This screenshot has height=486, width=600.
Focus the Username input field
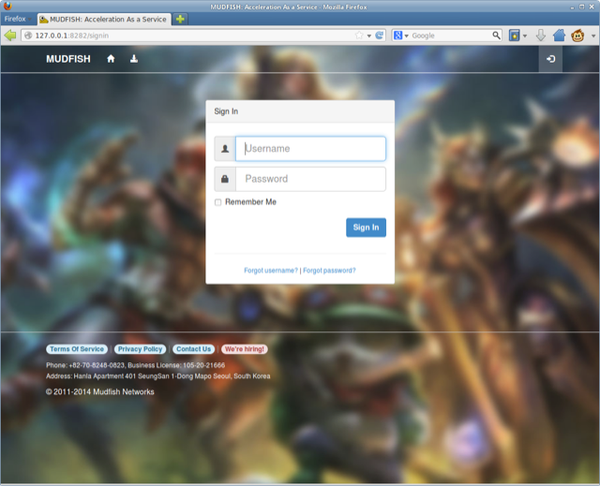pyautogui.click(x=310, y=148)
